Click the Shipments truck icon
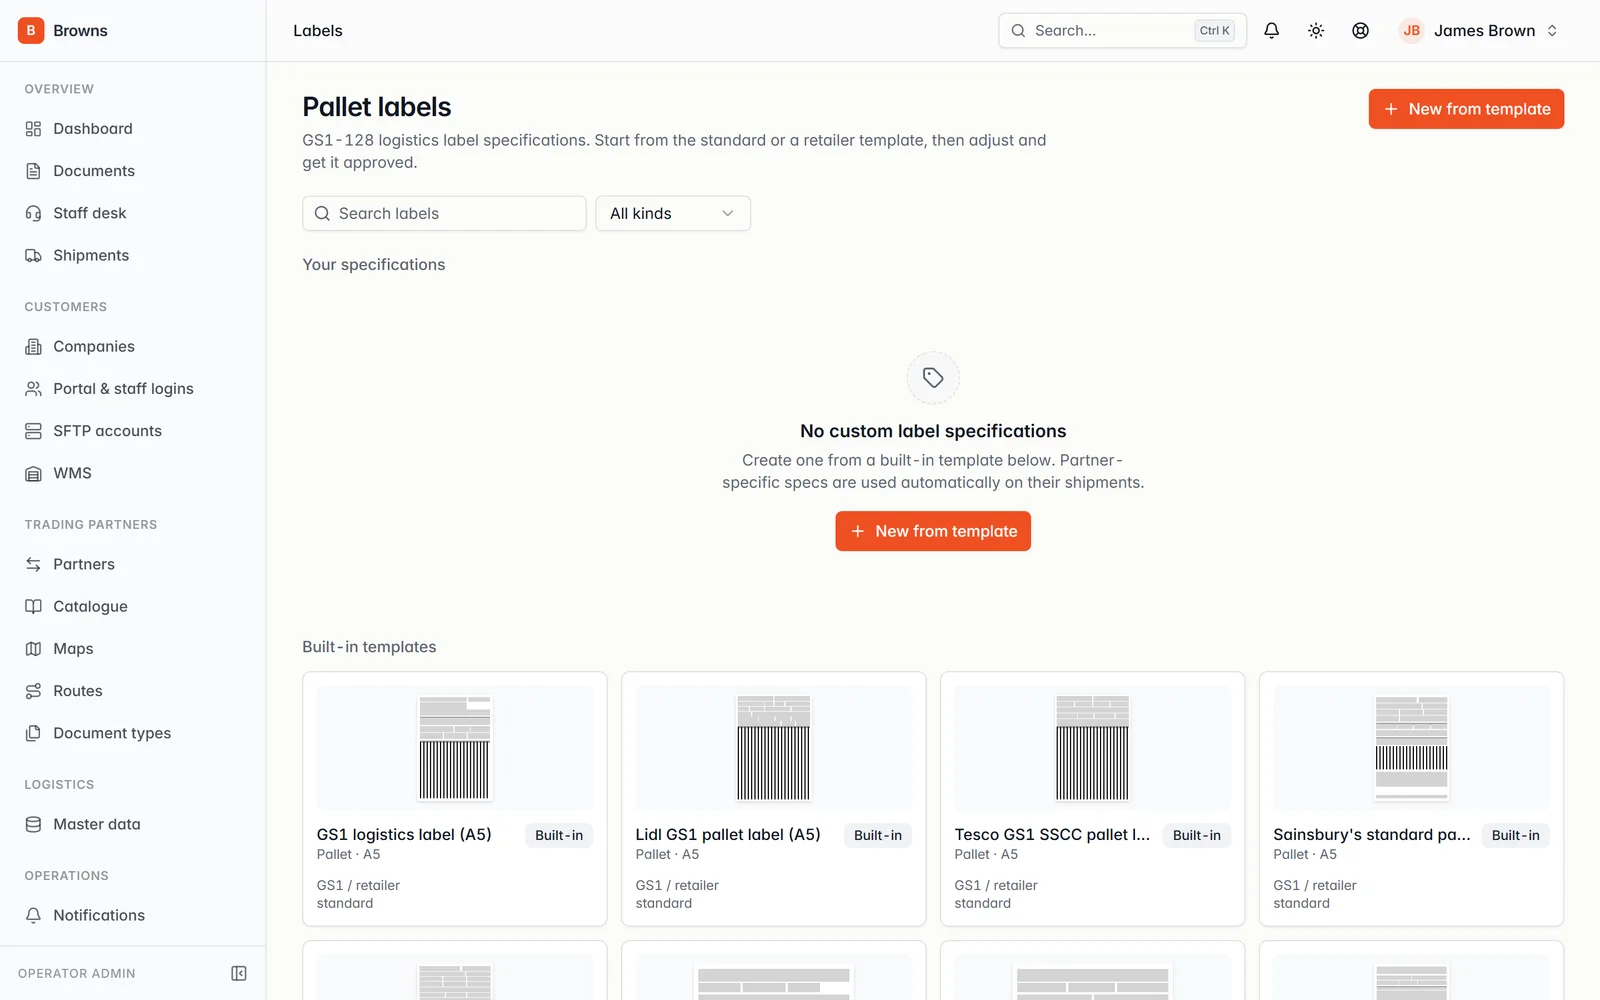This screenshot has width=1600, height=1000. point(33,255)
